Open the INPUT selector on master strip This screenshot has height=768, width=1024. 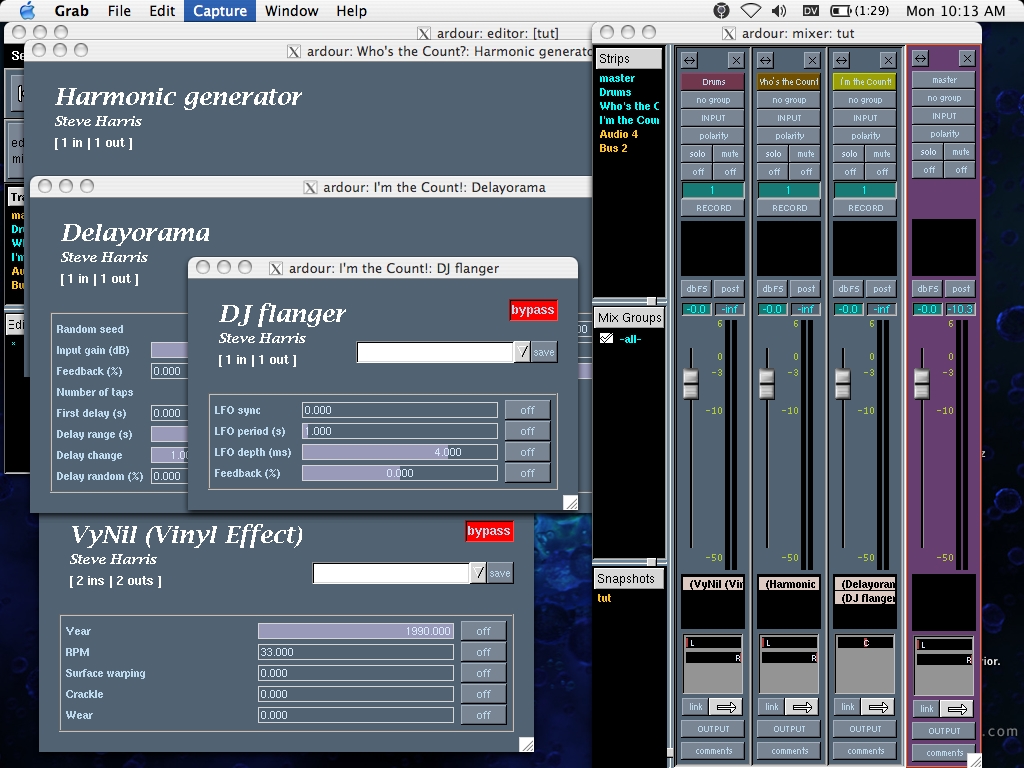coord(944,116)
